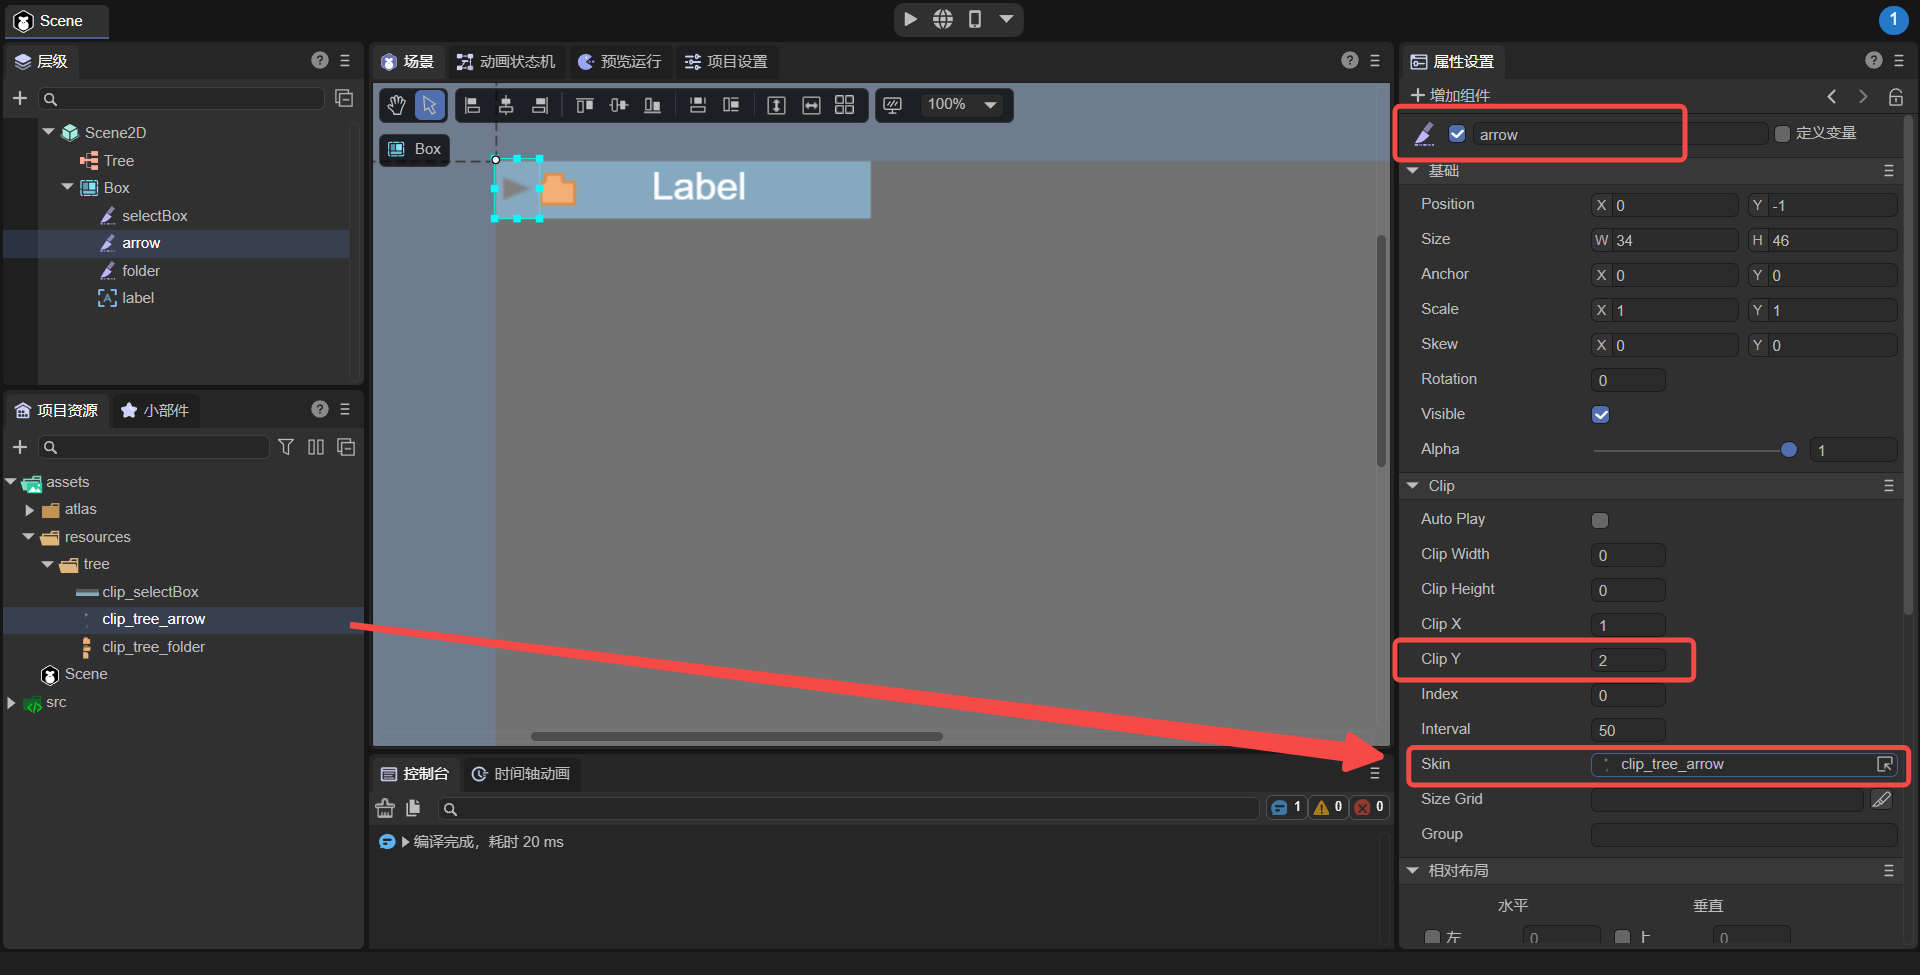Viewport: 1920px width, 975px height.
Task: Check the 定义变量 checkbox
Action: click(1782, 134)
